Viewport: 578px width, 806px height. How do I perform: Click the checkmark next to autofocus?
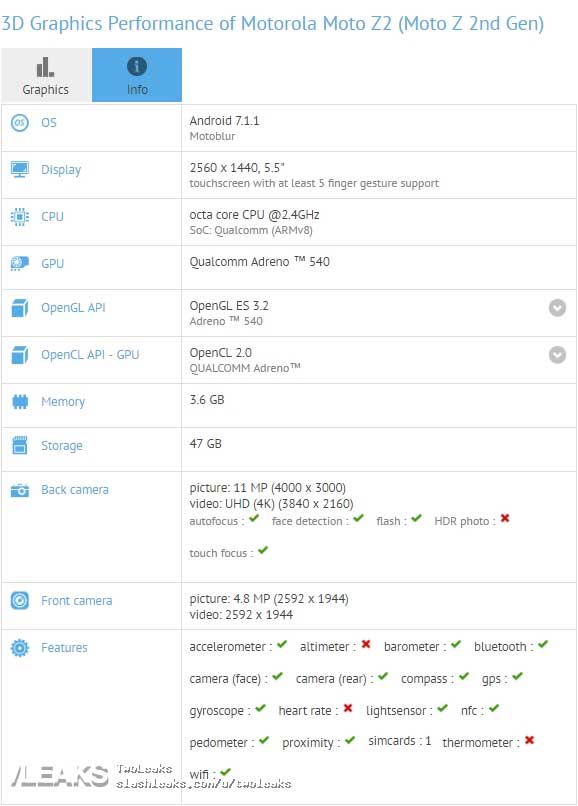tap(254, 518)
